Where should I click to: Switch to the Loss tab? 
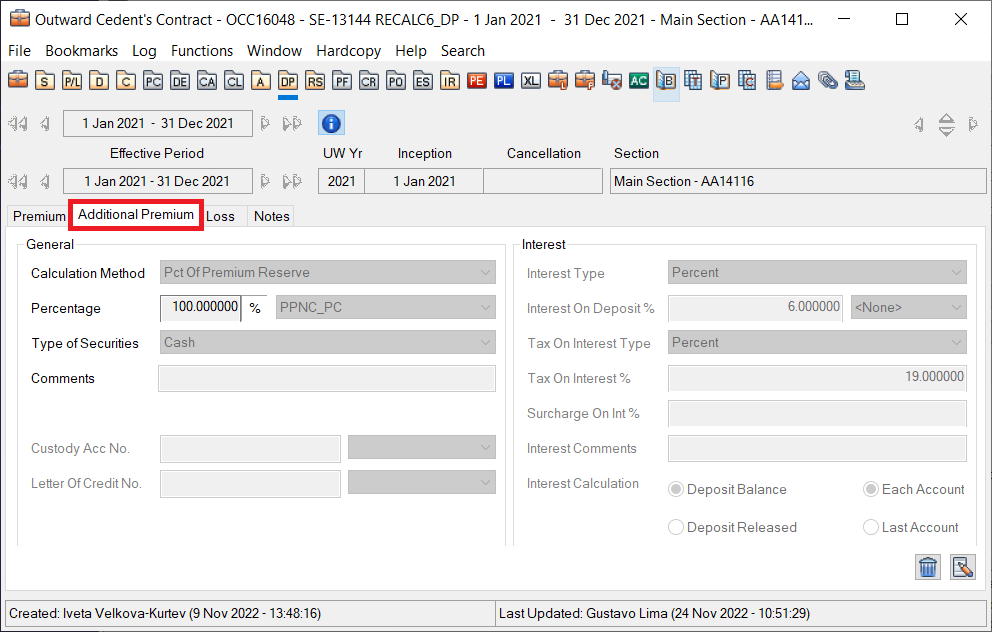[x=220, y=216]
